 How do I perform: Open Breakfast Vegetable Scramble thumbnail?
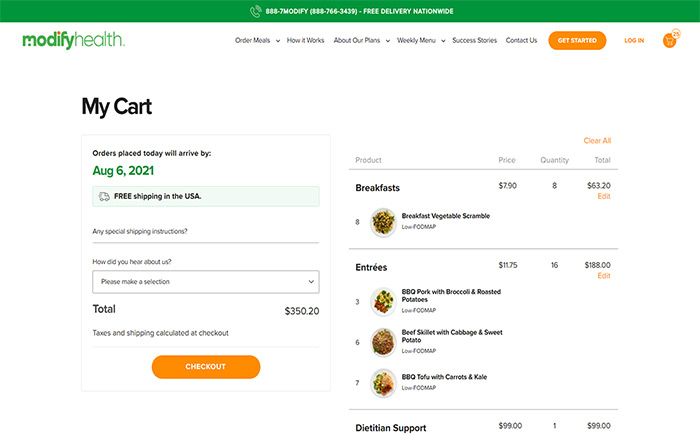[383, 222]
